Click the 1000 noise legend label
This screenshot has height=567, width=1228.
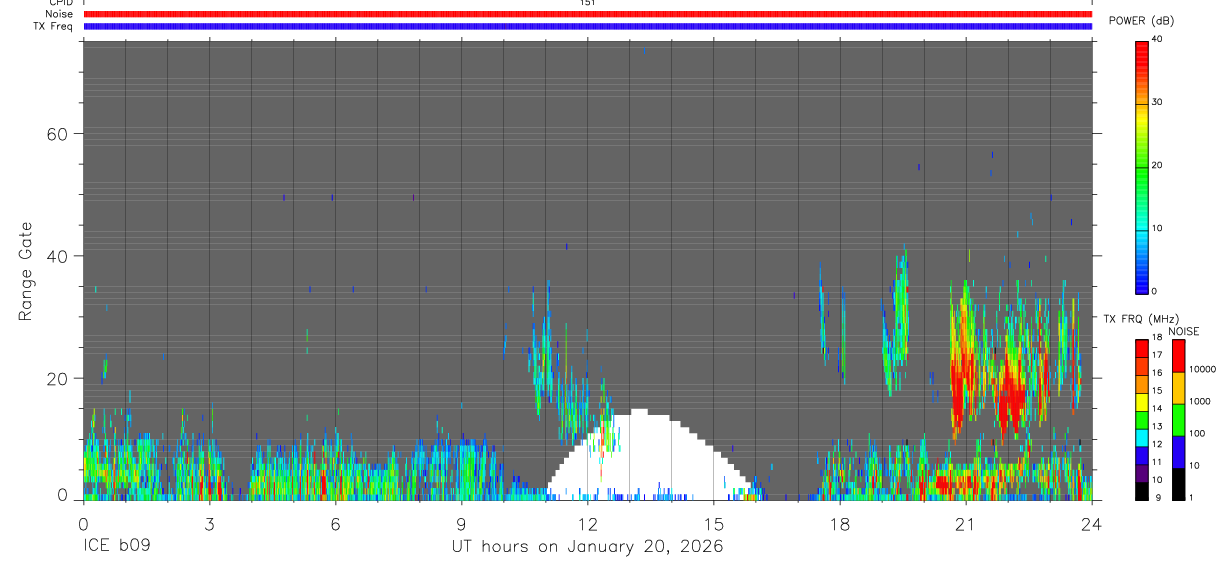coord(1199,401)
